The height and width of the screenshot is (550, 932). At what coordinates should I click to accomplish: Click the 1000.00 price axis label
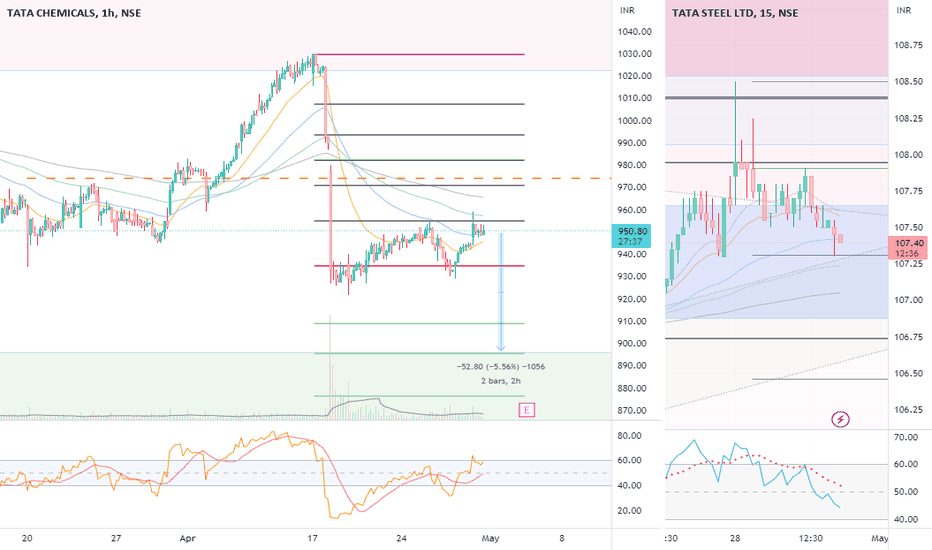point(634,121)
